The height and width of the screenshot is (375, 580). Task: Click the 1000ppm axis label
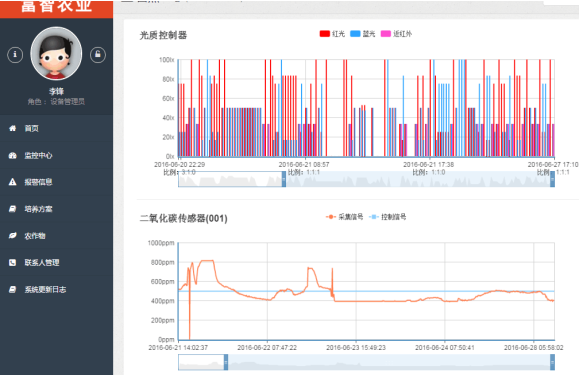click(161, 243)
